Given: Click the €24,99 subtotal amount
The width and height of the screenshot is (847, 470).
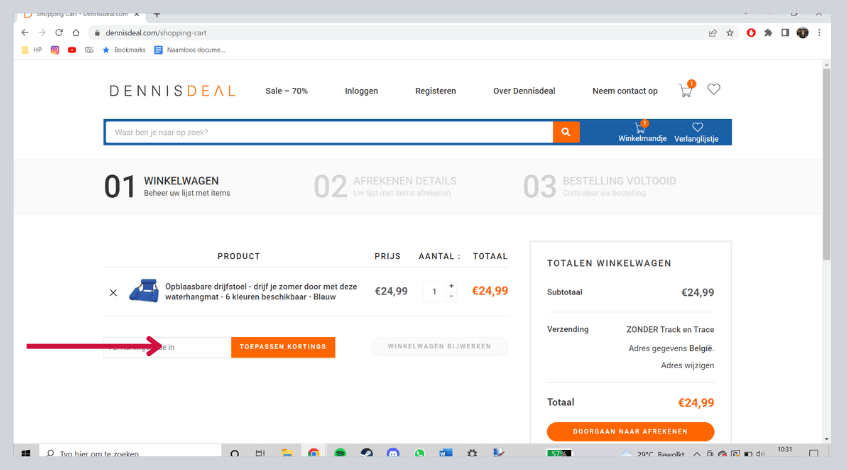Looking at the screenshot, I should click(697, 292).
